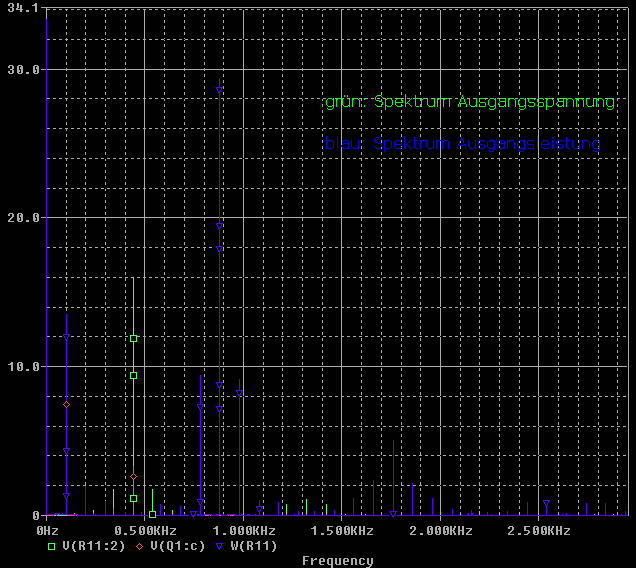Click the green square V(R11:2) legend marker
The width and height of the screenshot is (636, 568).
click(x=52, y=546)
